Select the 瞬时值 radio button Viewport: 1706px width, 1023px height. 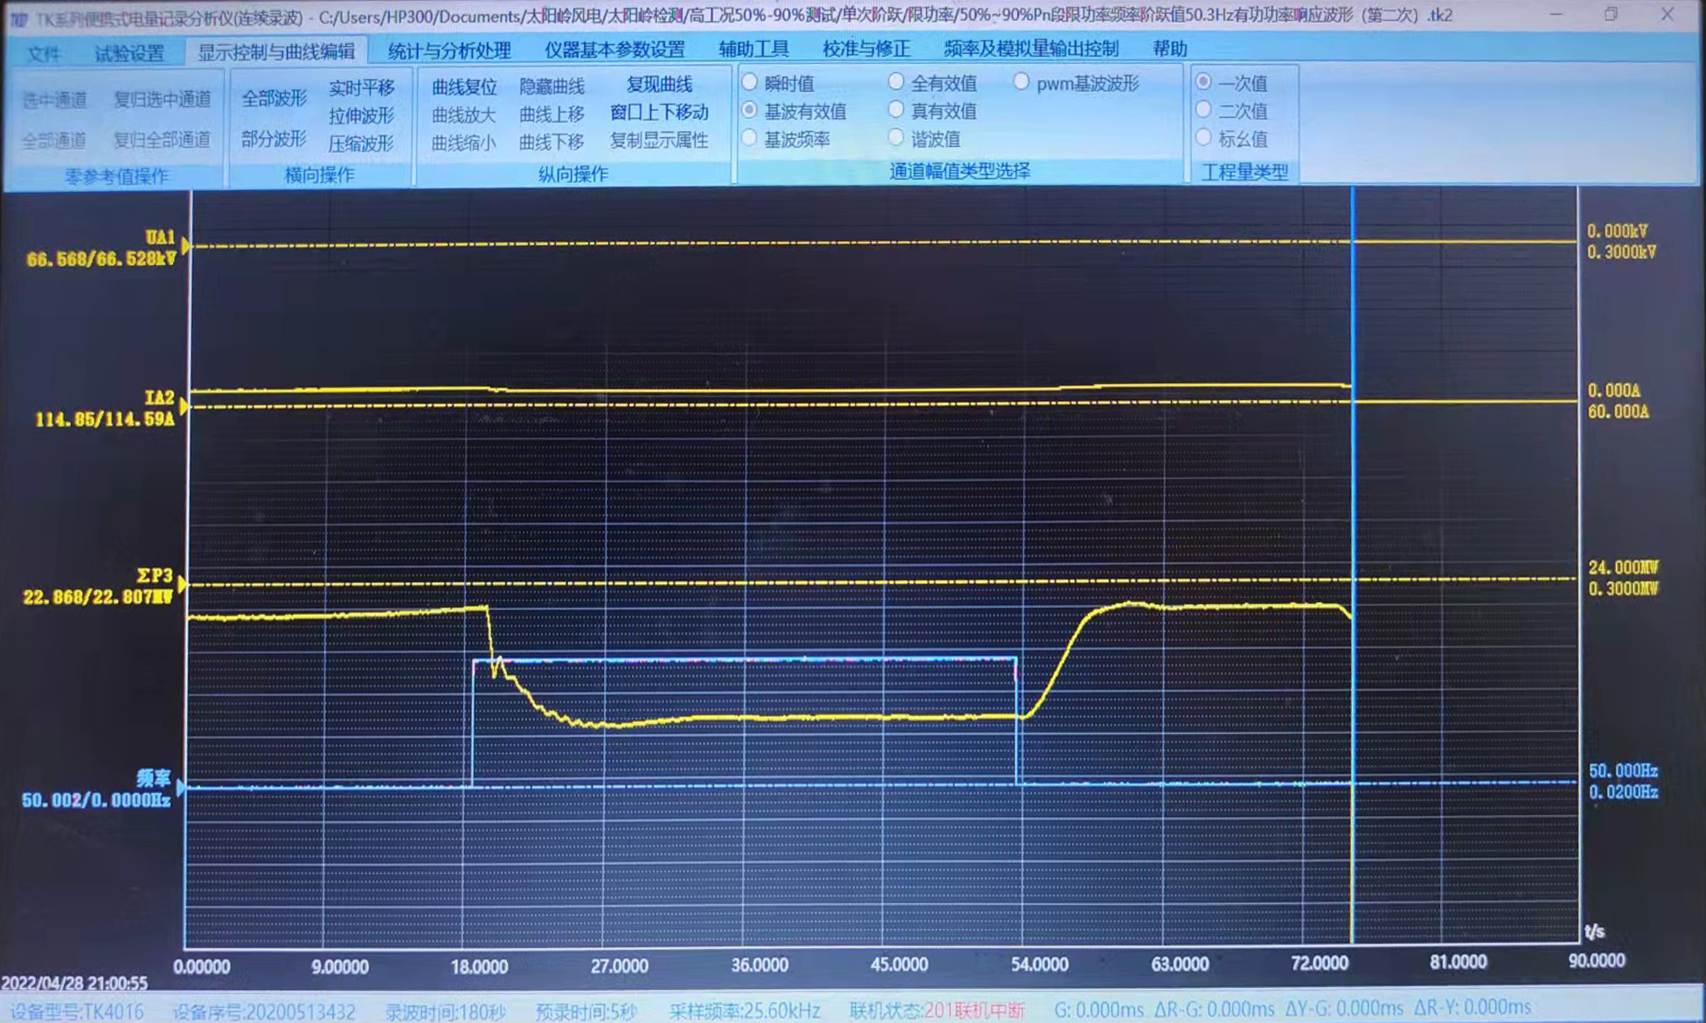point(750,83)
